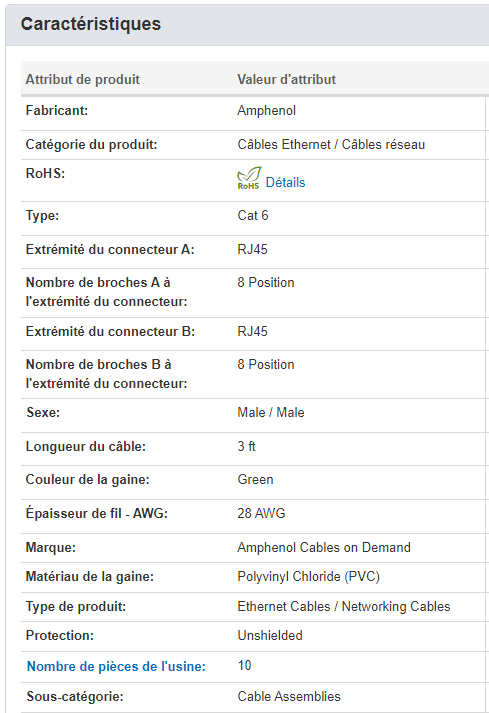Click the Male / Male gender value
Image resolution: width=489 pixels, height=713 pixels.
coord(271,412)
